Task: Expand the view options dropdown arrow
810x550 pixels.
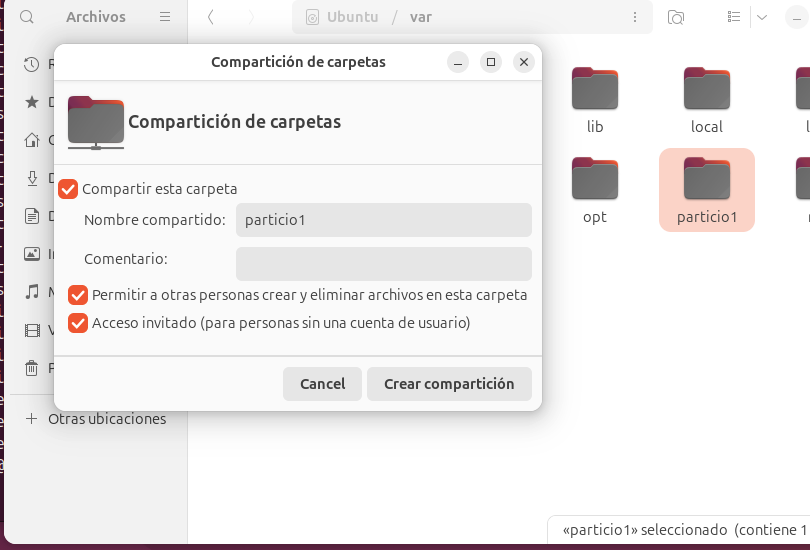Action: coord(761,17)
